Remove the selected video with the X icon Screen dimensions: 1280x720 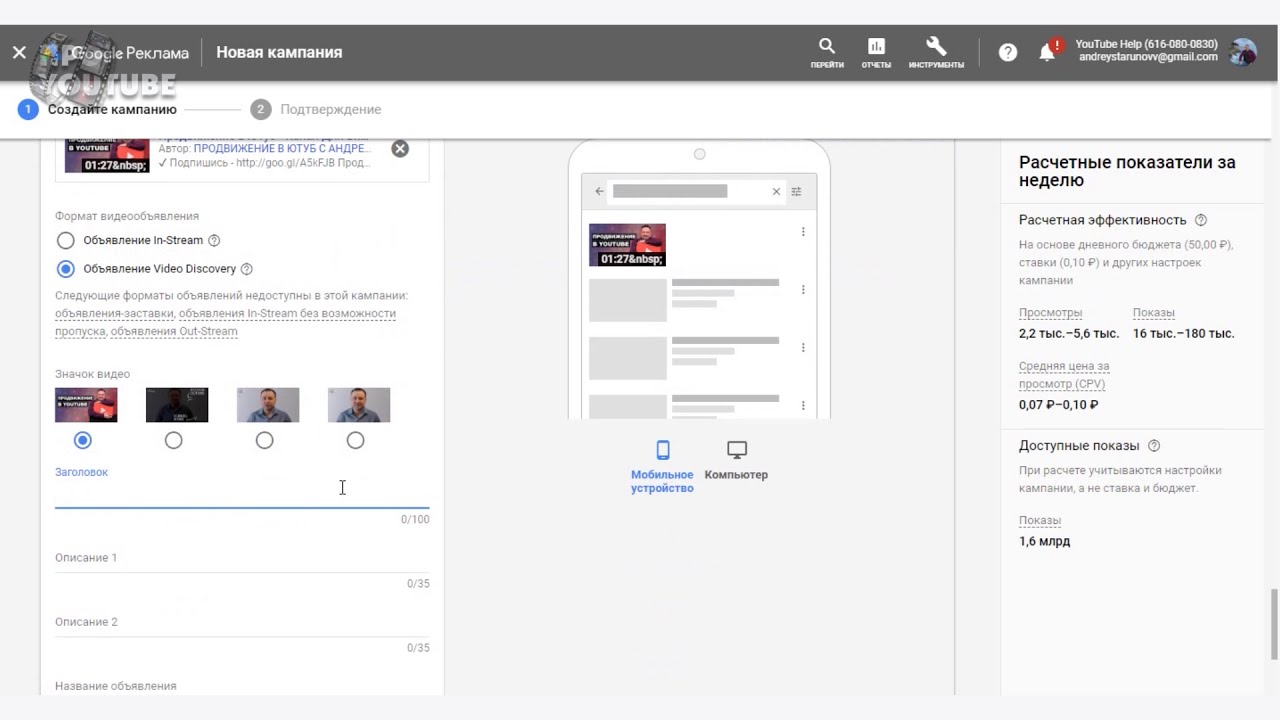[x=400, y=149]
